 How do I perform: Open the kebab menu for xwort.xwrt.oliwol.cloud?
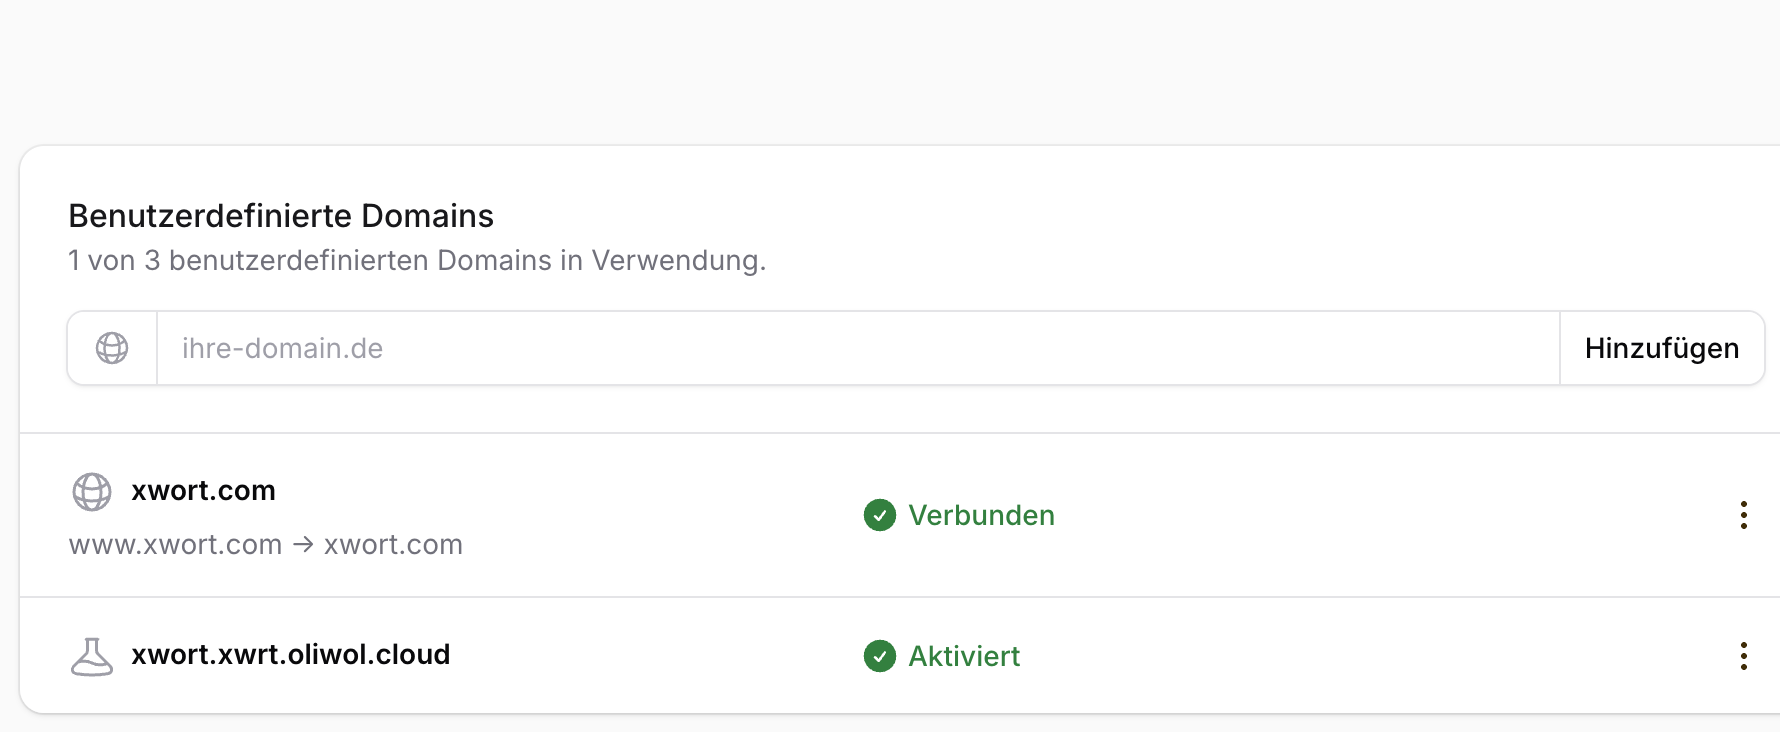(x=1744, y=656)
